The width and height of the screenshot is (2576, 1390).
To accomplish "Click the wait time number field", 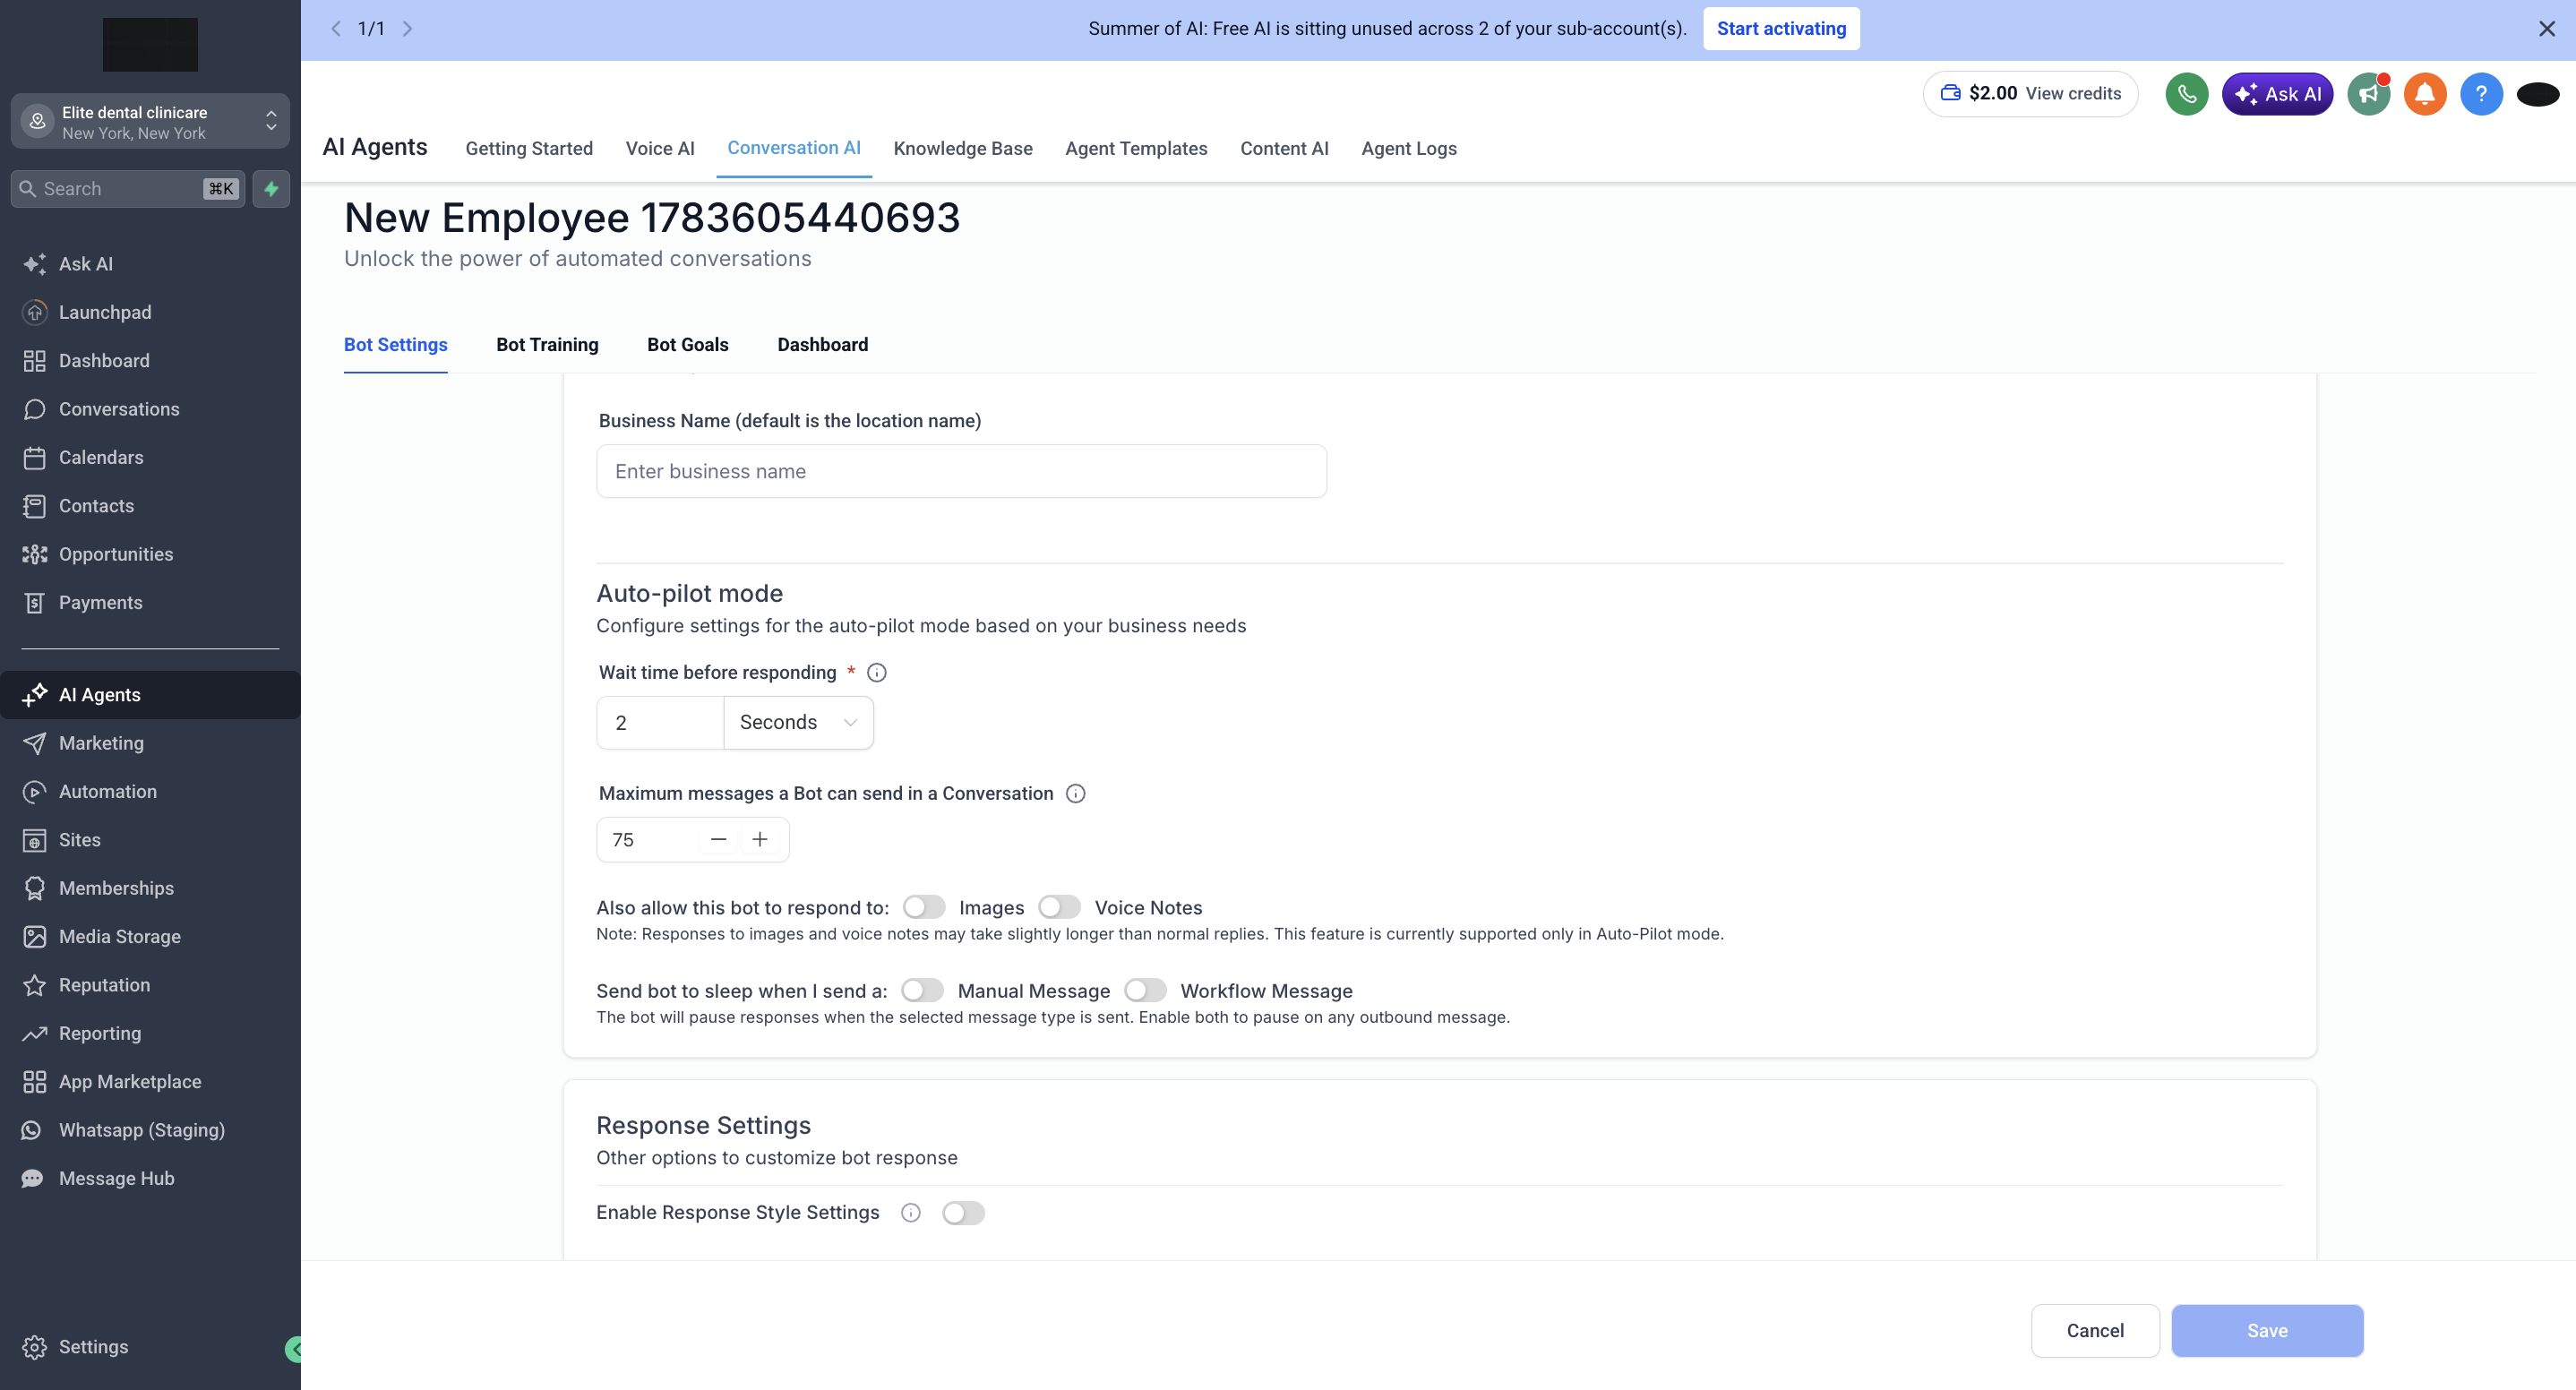I will click(660, 723).
